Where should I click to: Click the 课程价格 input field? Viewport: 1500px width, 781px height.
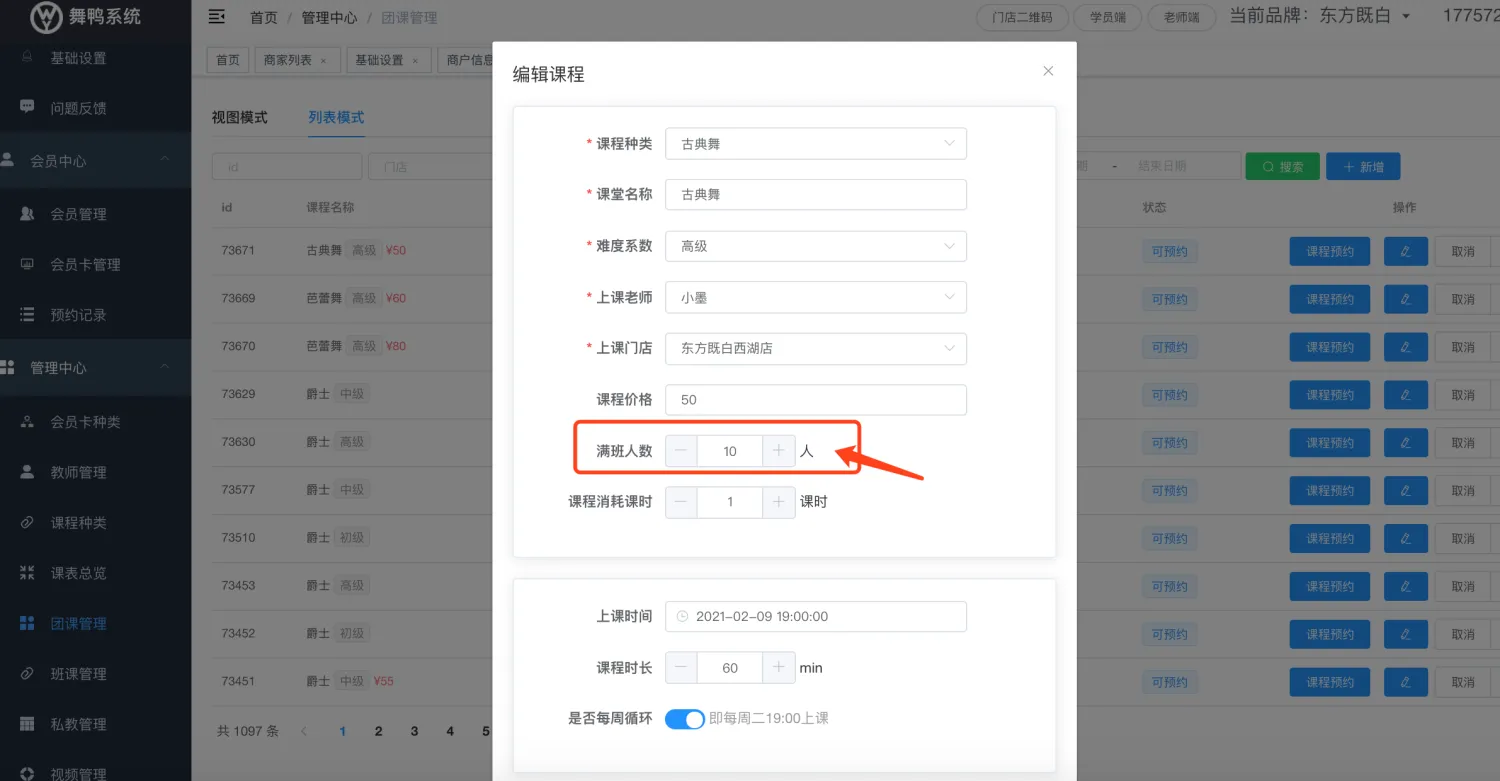click(x=815, y=400)
